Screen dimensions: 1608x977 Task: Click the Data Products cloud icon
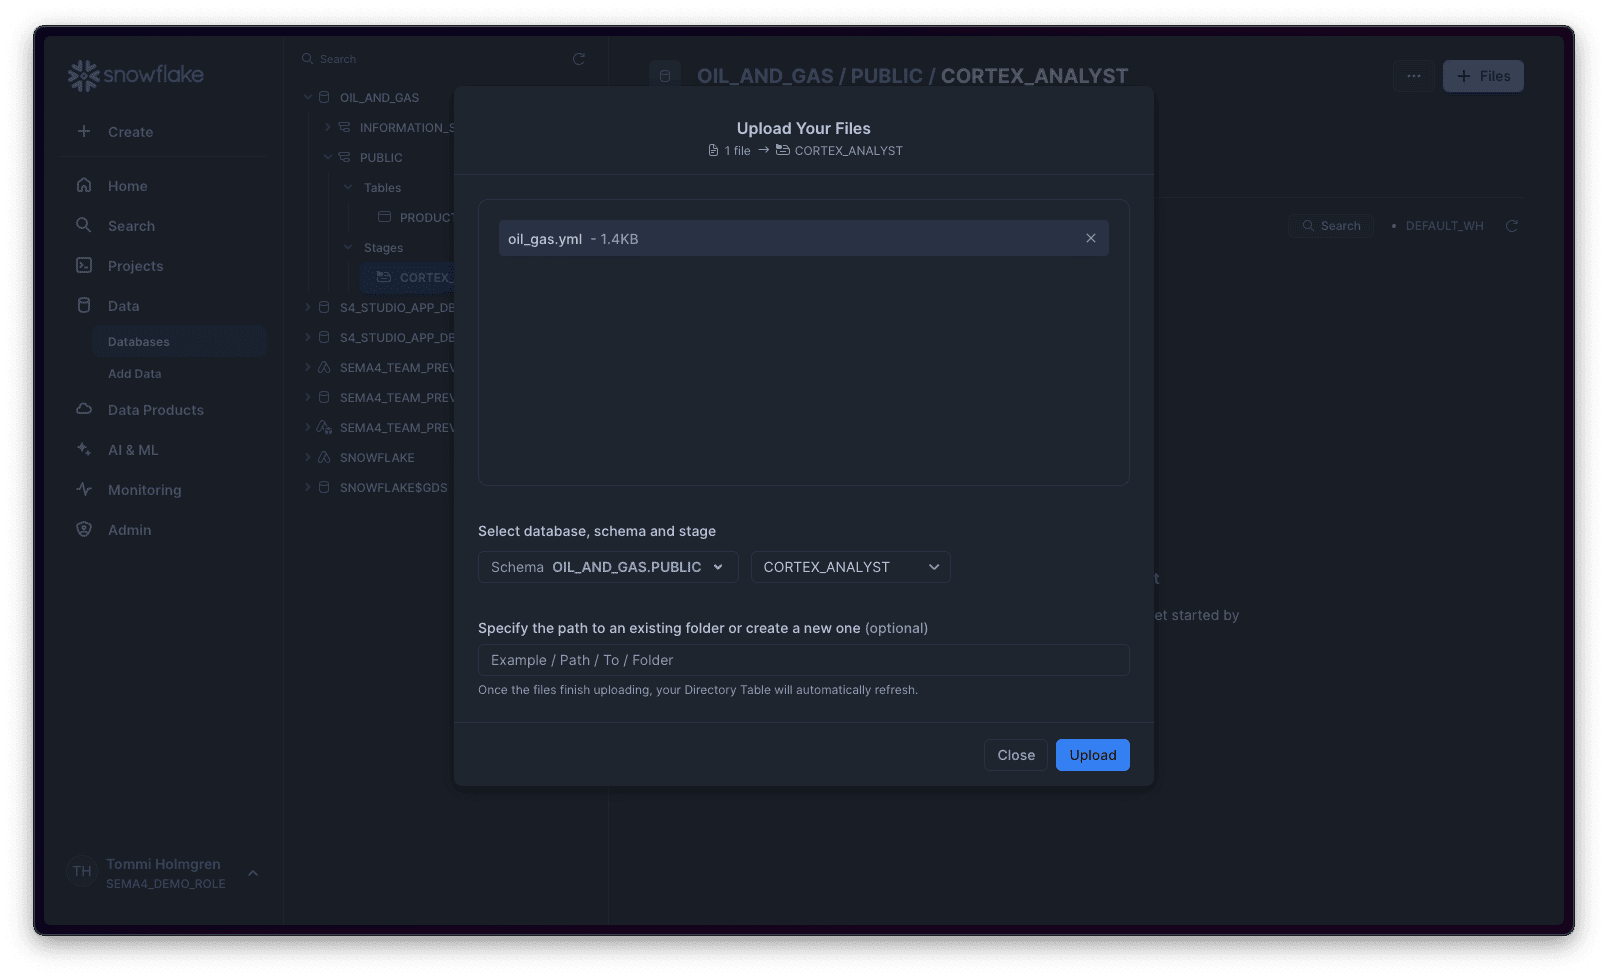[x=84, y=409]
